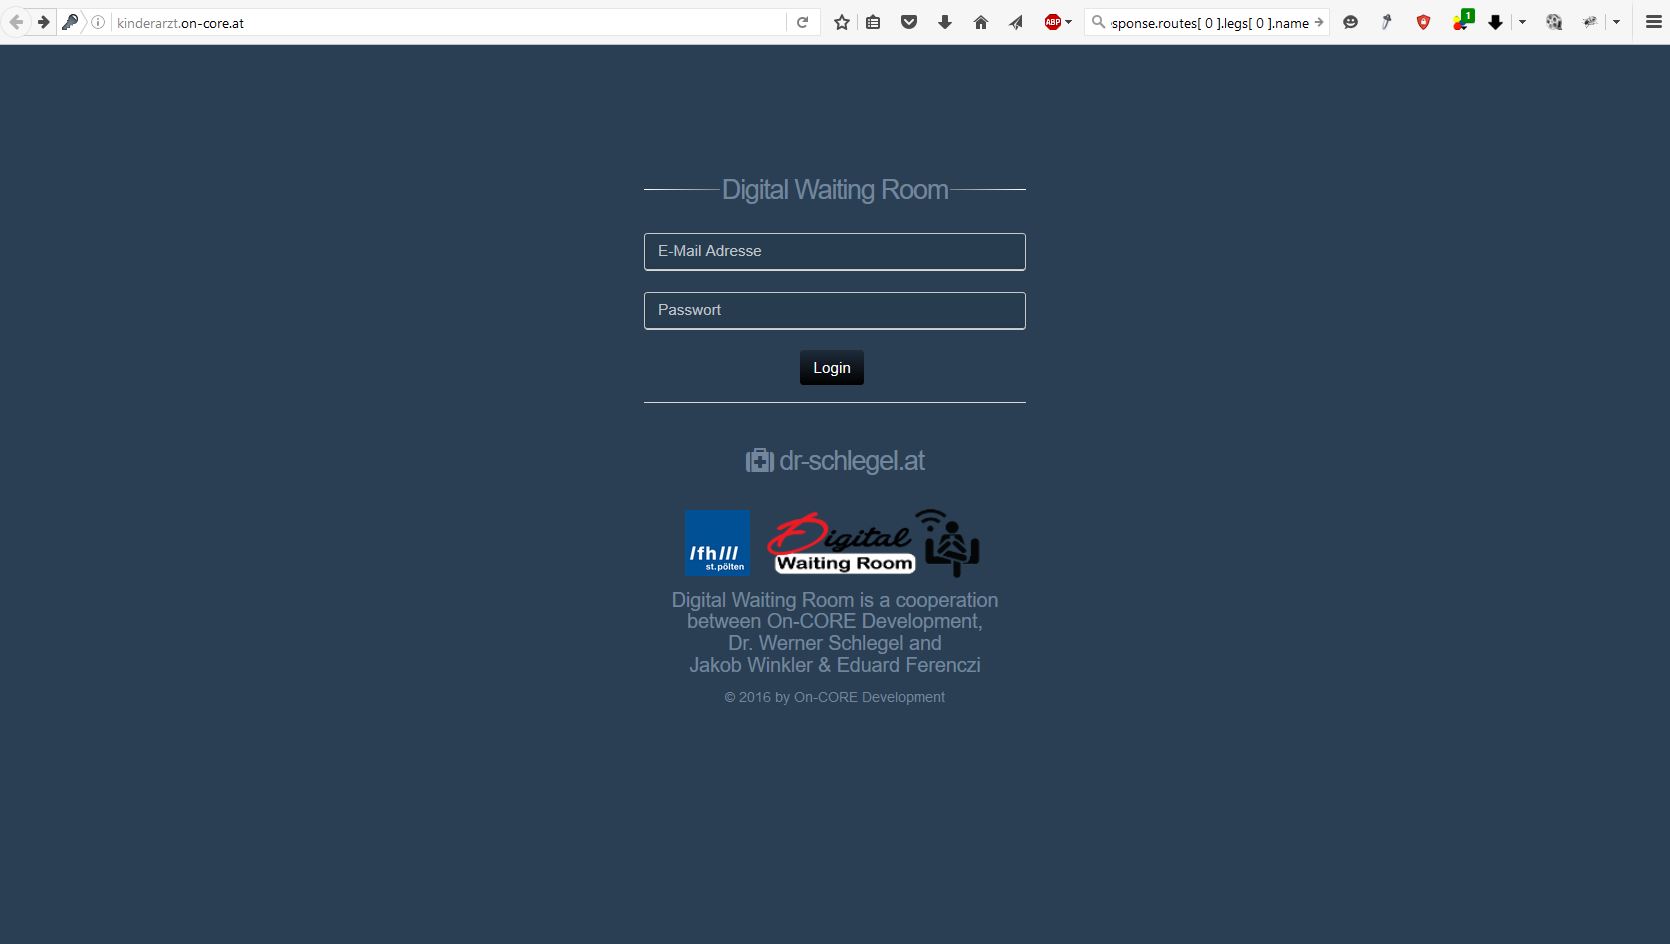Image resolution: width=1670 pixels, height=944 pixels.
Task: Show the bookmarks list icon
Action: coord(873,22)
